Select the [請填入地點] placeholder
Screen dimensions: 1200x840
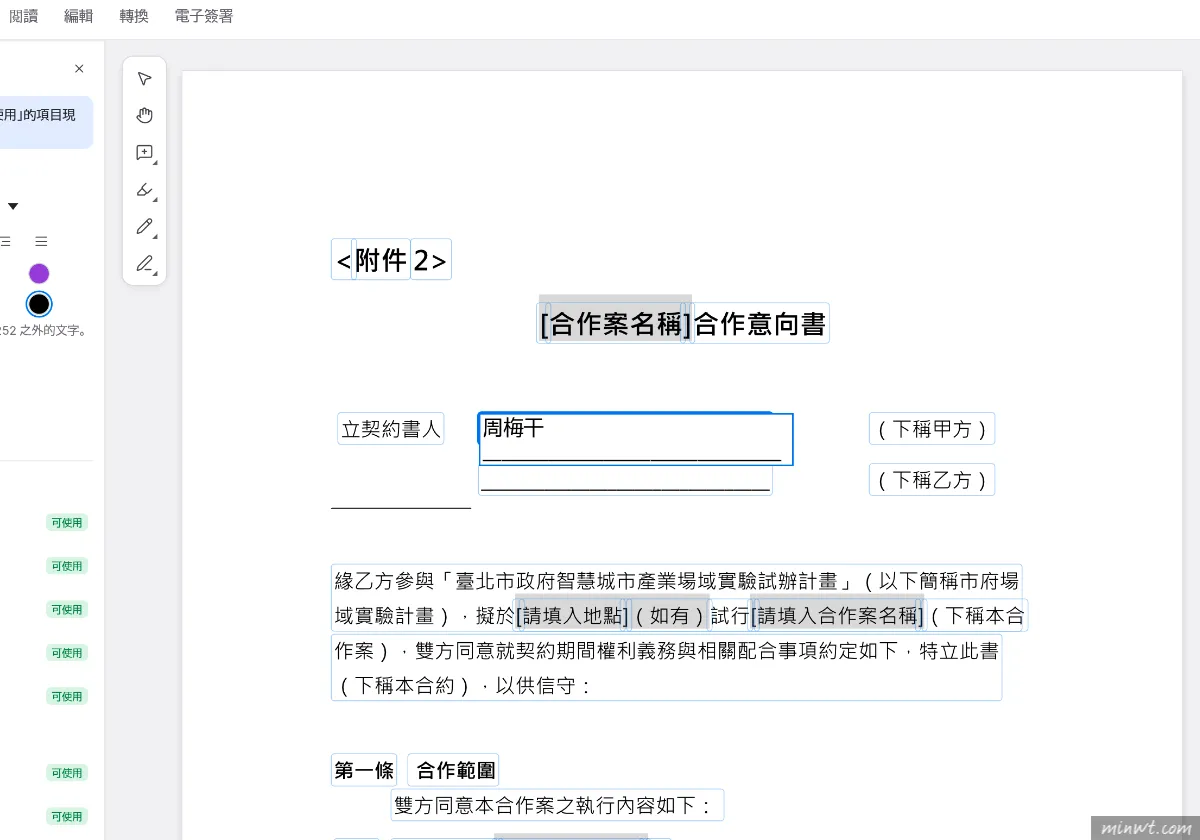pos(572,616)
